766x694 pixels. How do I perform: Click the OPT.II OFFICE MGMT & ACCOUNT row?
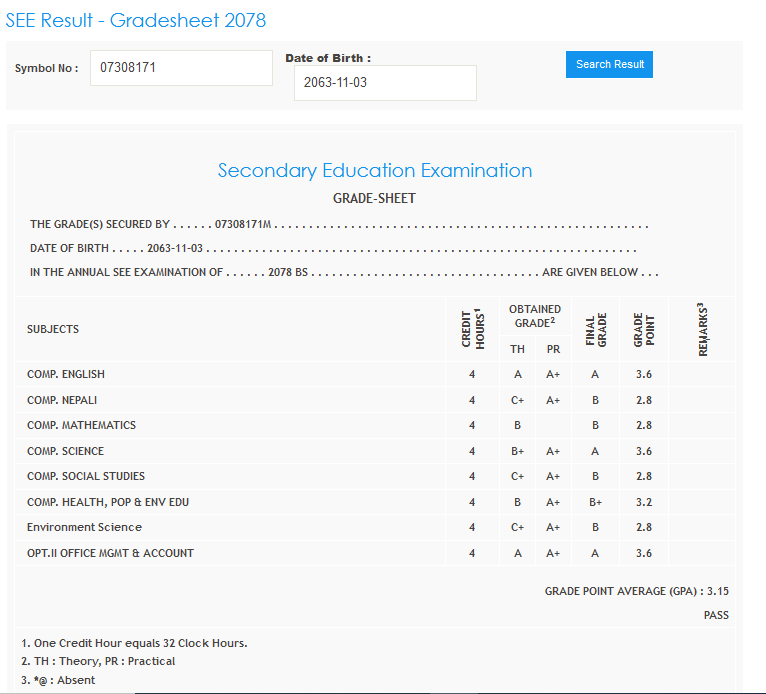pyautogui.click(x=110, y=553)
